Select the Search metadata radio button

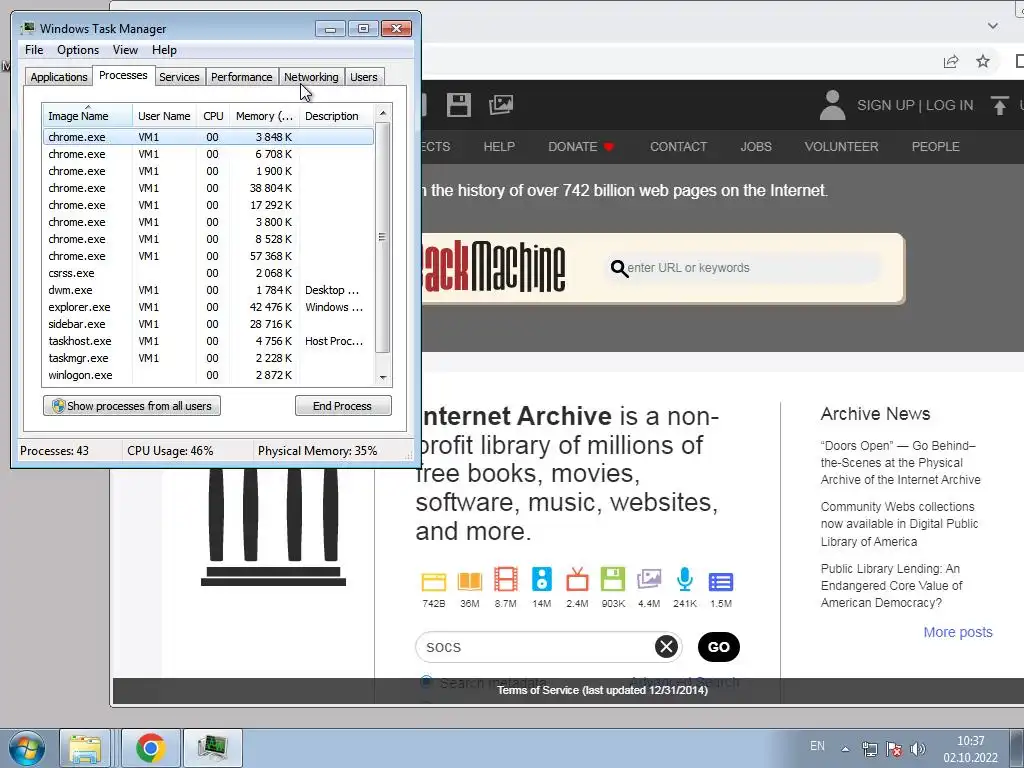(426, 682)
